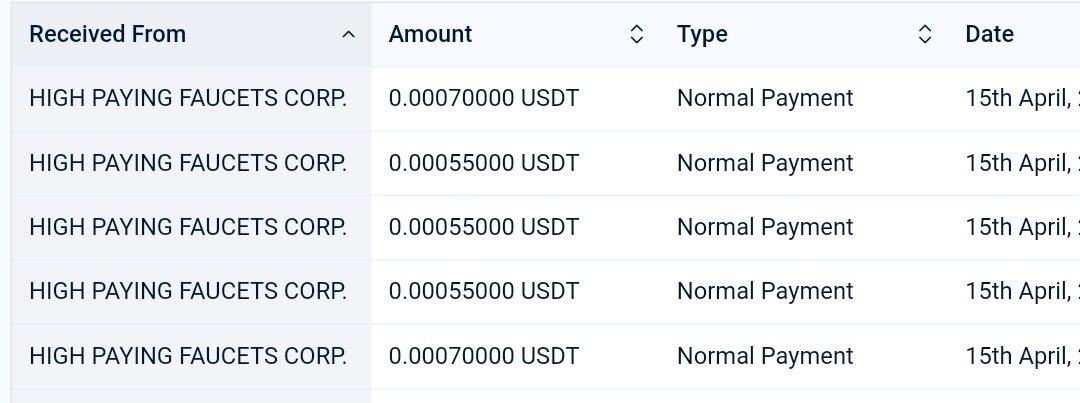Click first row amount 0.00070000 USDT
Image resolution: width=1080 pixels, height=403 pixels.
point(484,99)
